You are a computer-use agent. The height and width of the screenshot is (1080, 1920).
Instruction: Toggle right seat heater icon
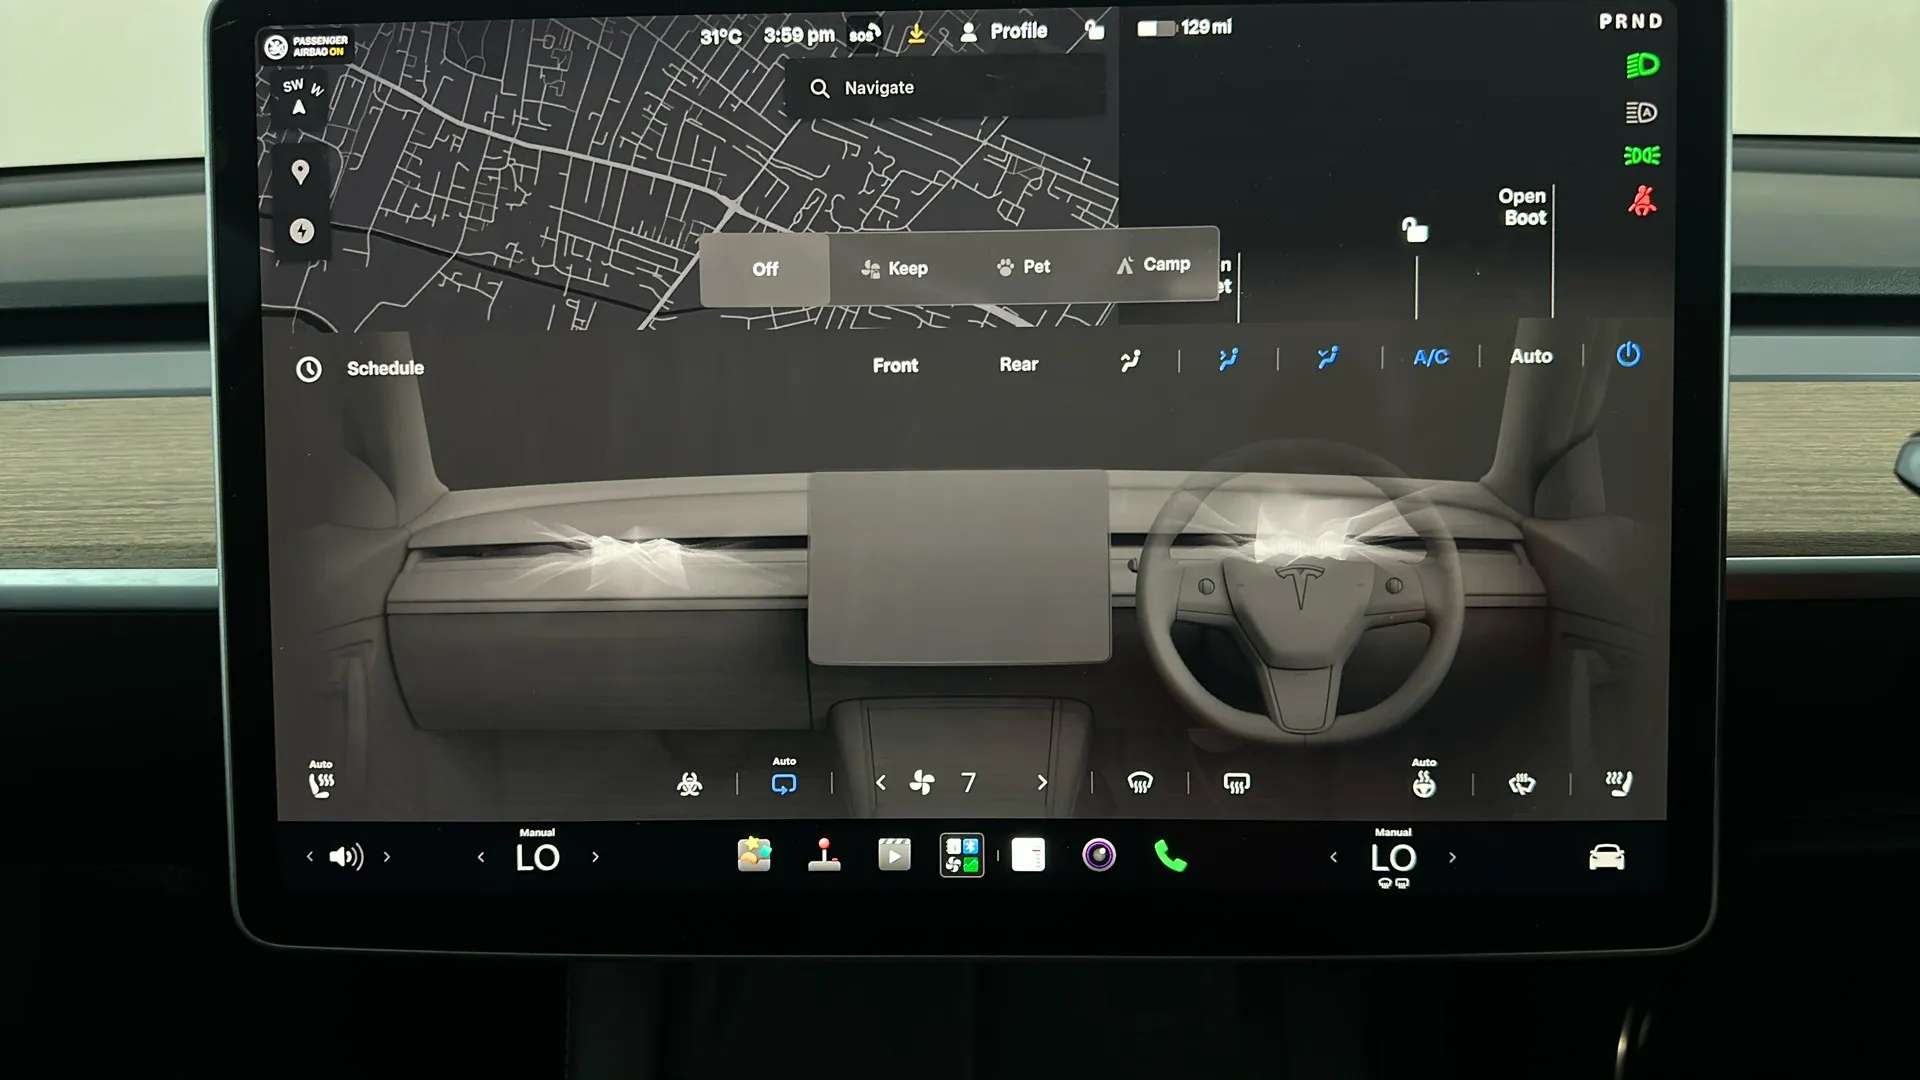click(1618, 783)
